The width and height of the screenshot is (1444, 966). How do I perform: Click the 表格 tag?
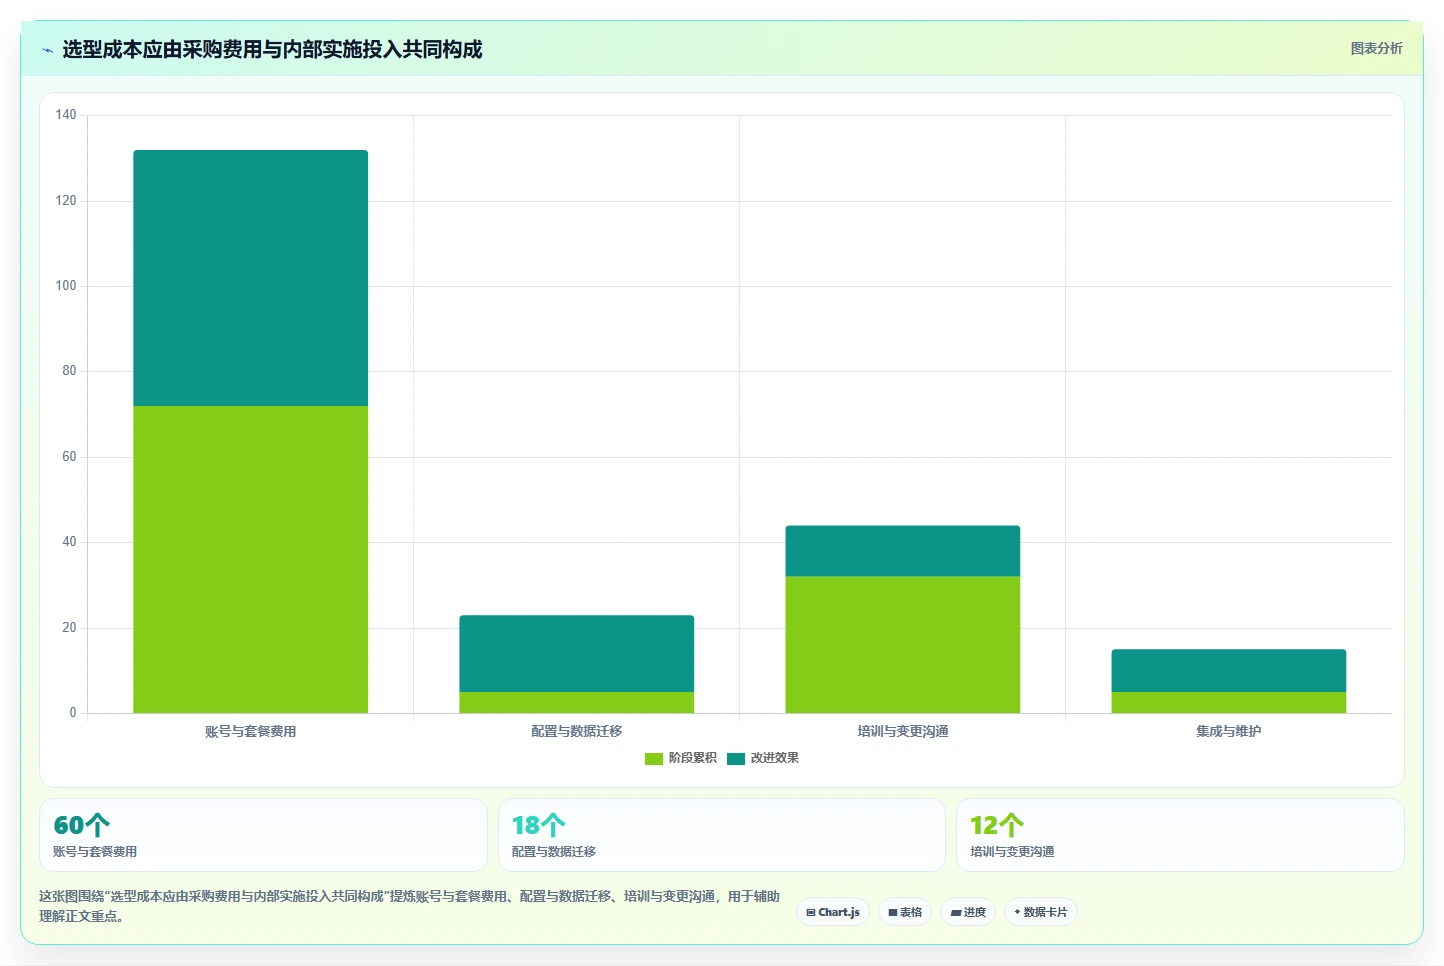click(x=905, y=912)
